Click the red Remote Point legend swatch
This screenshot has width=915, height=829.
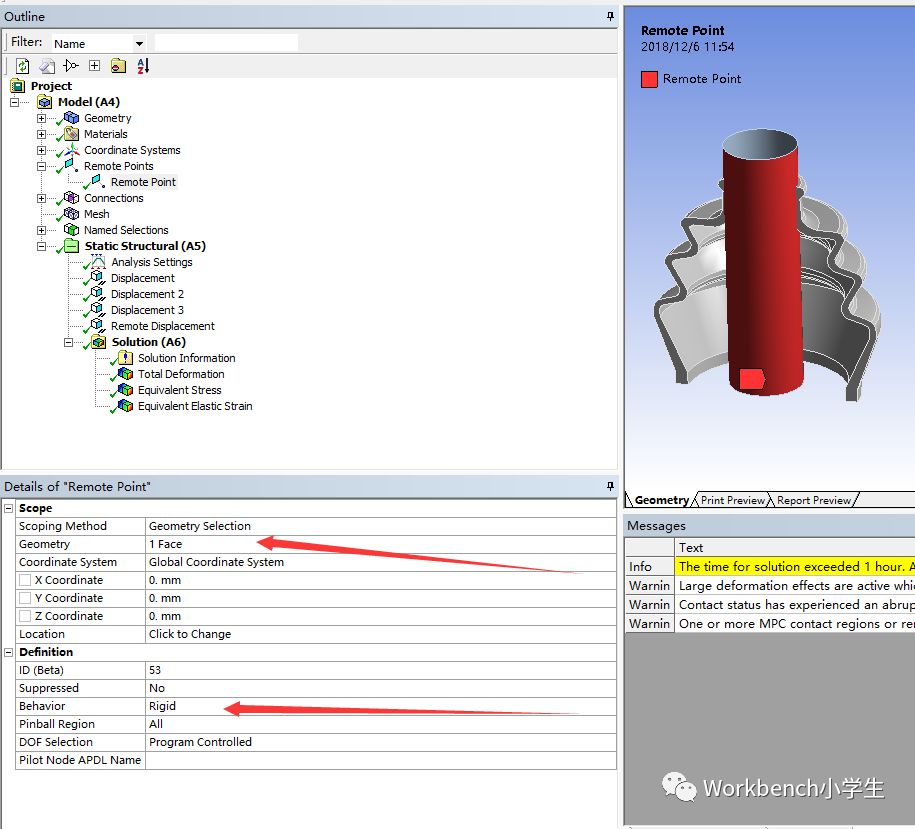click(649, 79)
